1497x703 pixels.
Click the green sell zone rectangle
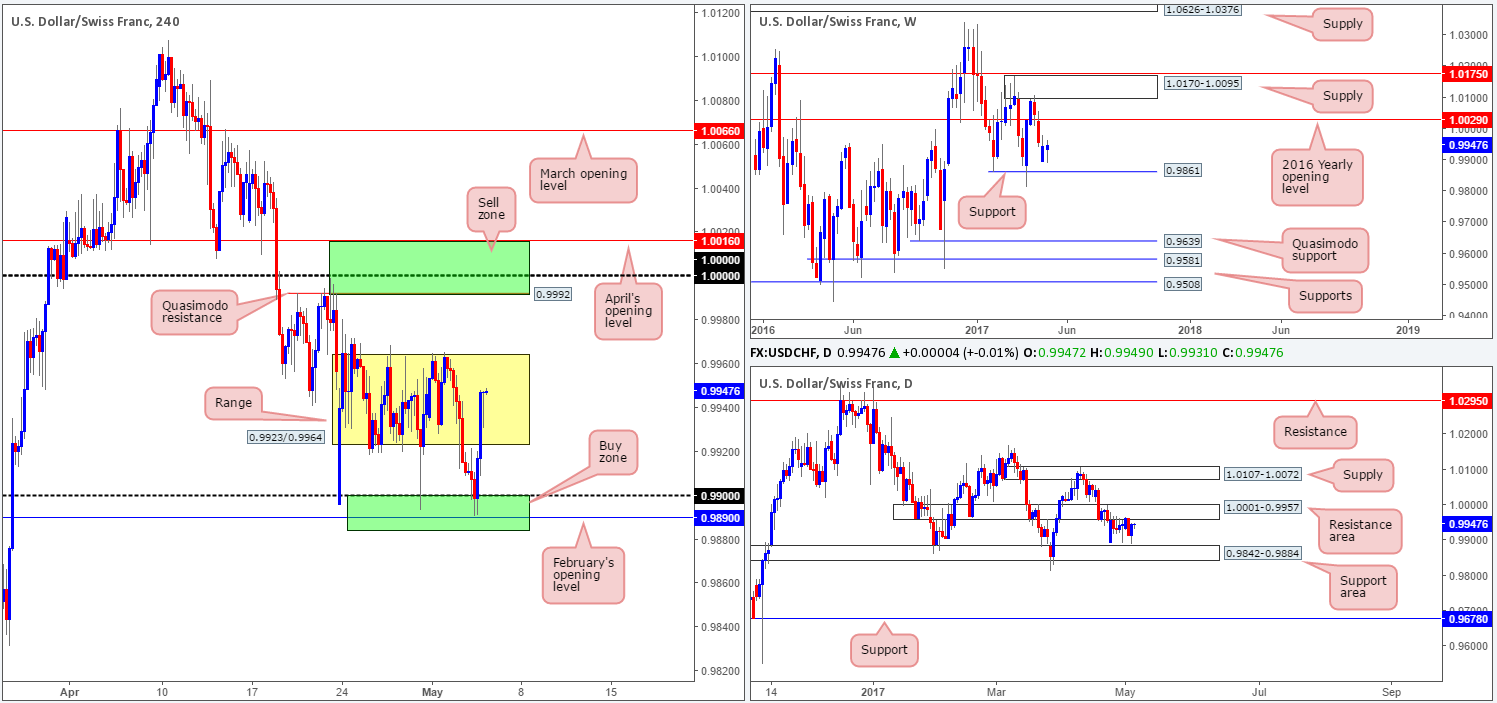(429, 267)
